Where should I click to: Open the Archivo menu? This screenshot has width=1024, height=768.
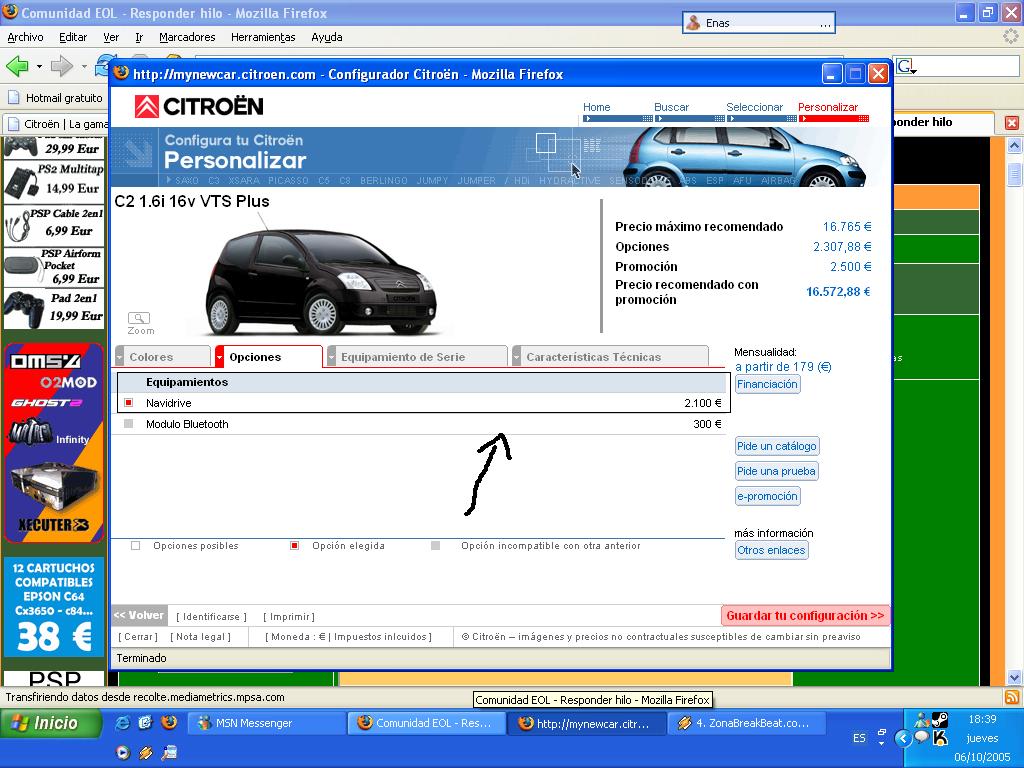pyautogui.click(x=25, y=37)
